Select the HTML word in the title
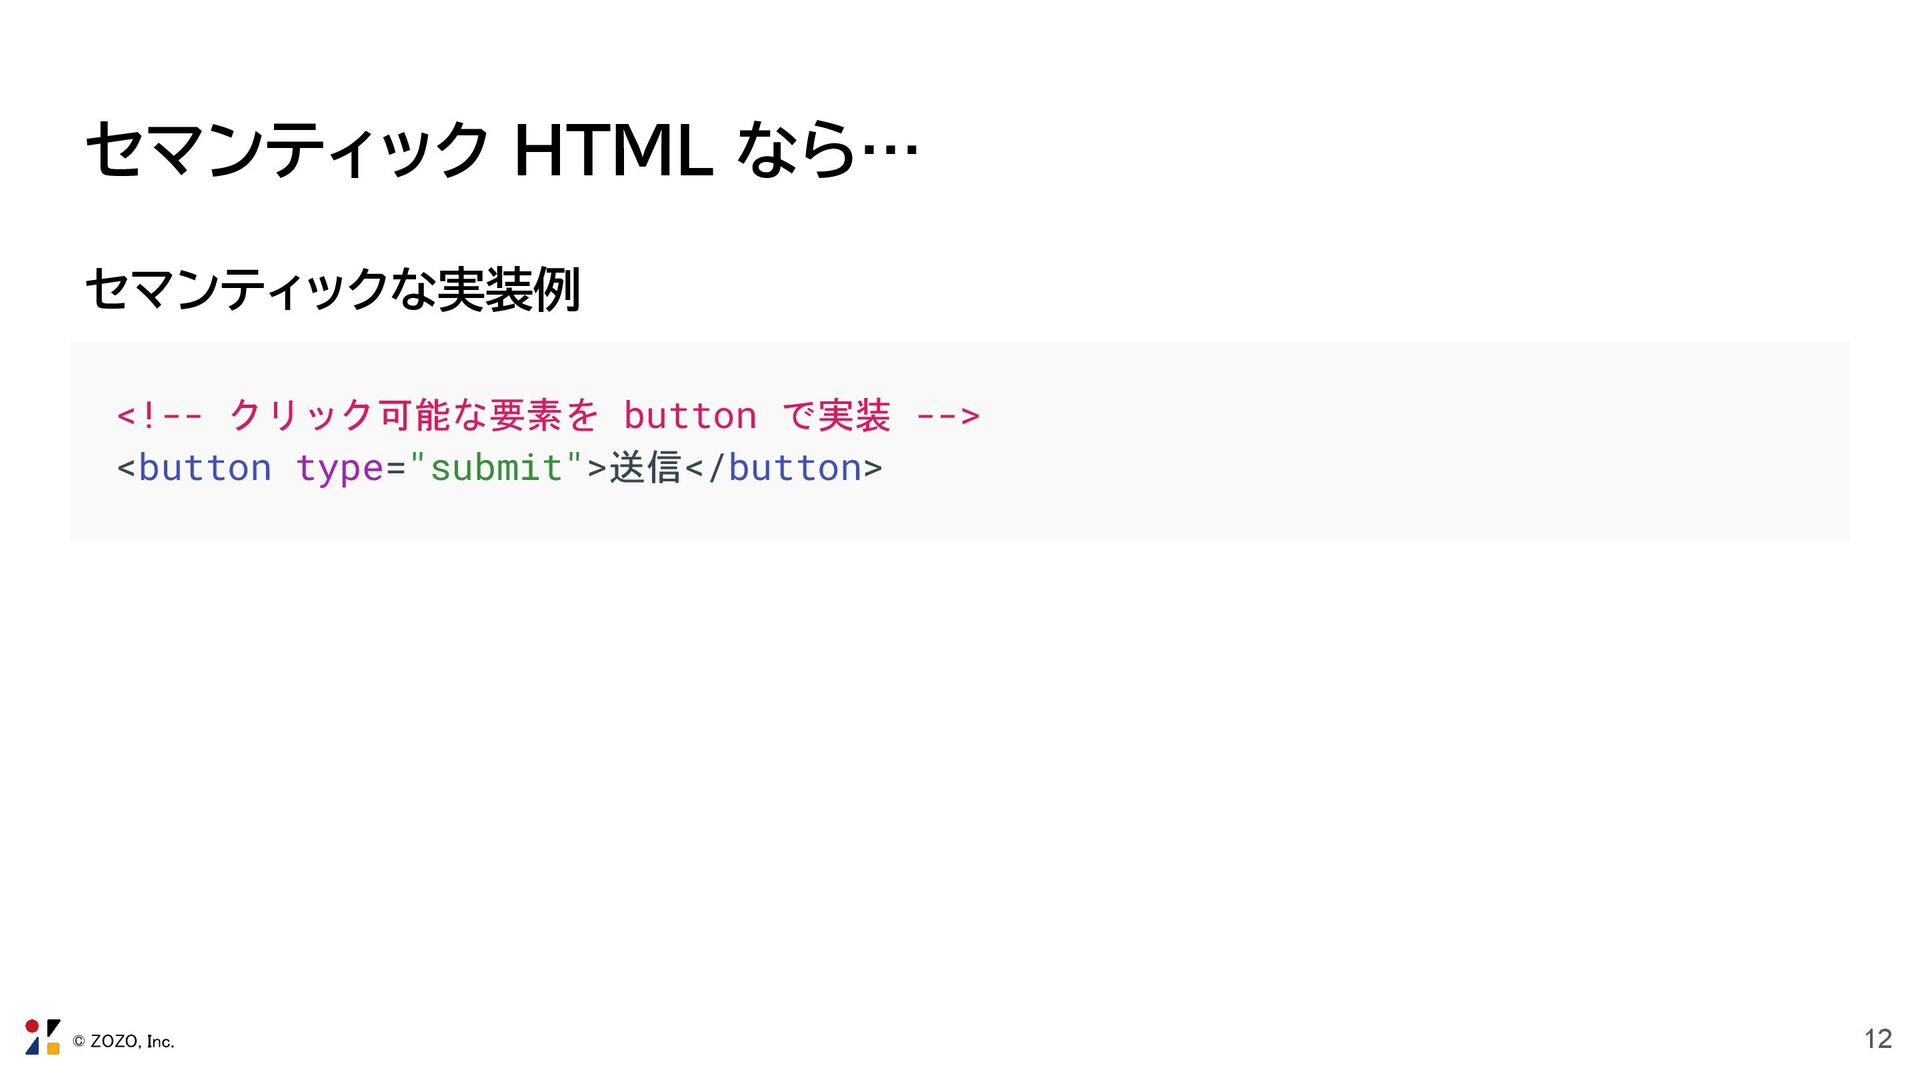Screen dimensions: 1920x1080 [612, 150]
